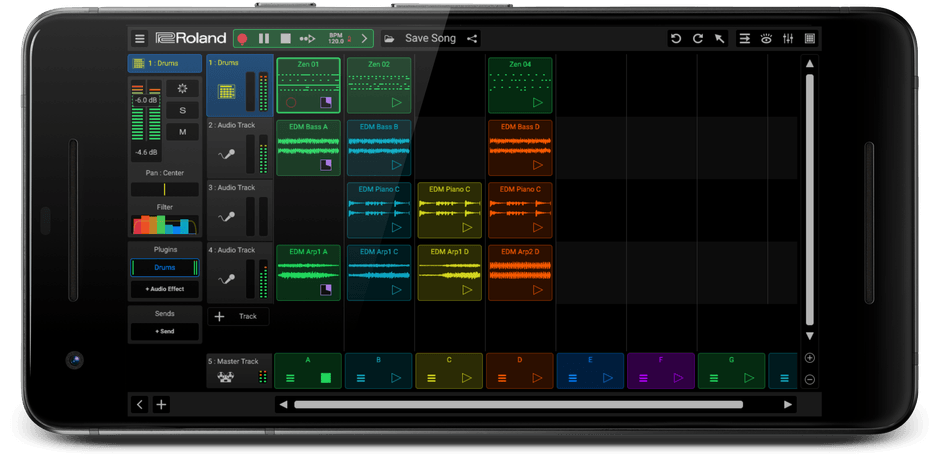Open the mixer sliders view

(x=788, y=39)
